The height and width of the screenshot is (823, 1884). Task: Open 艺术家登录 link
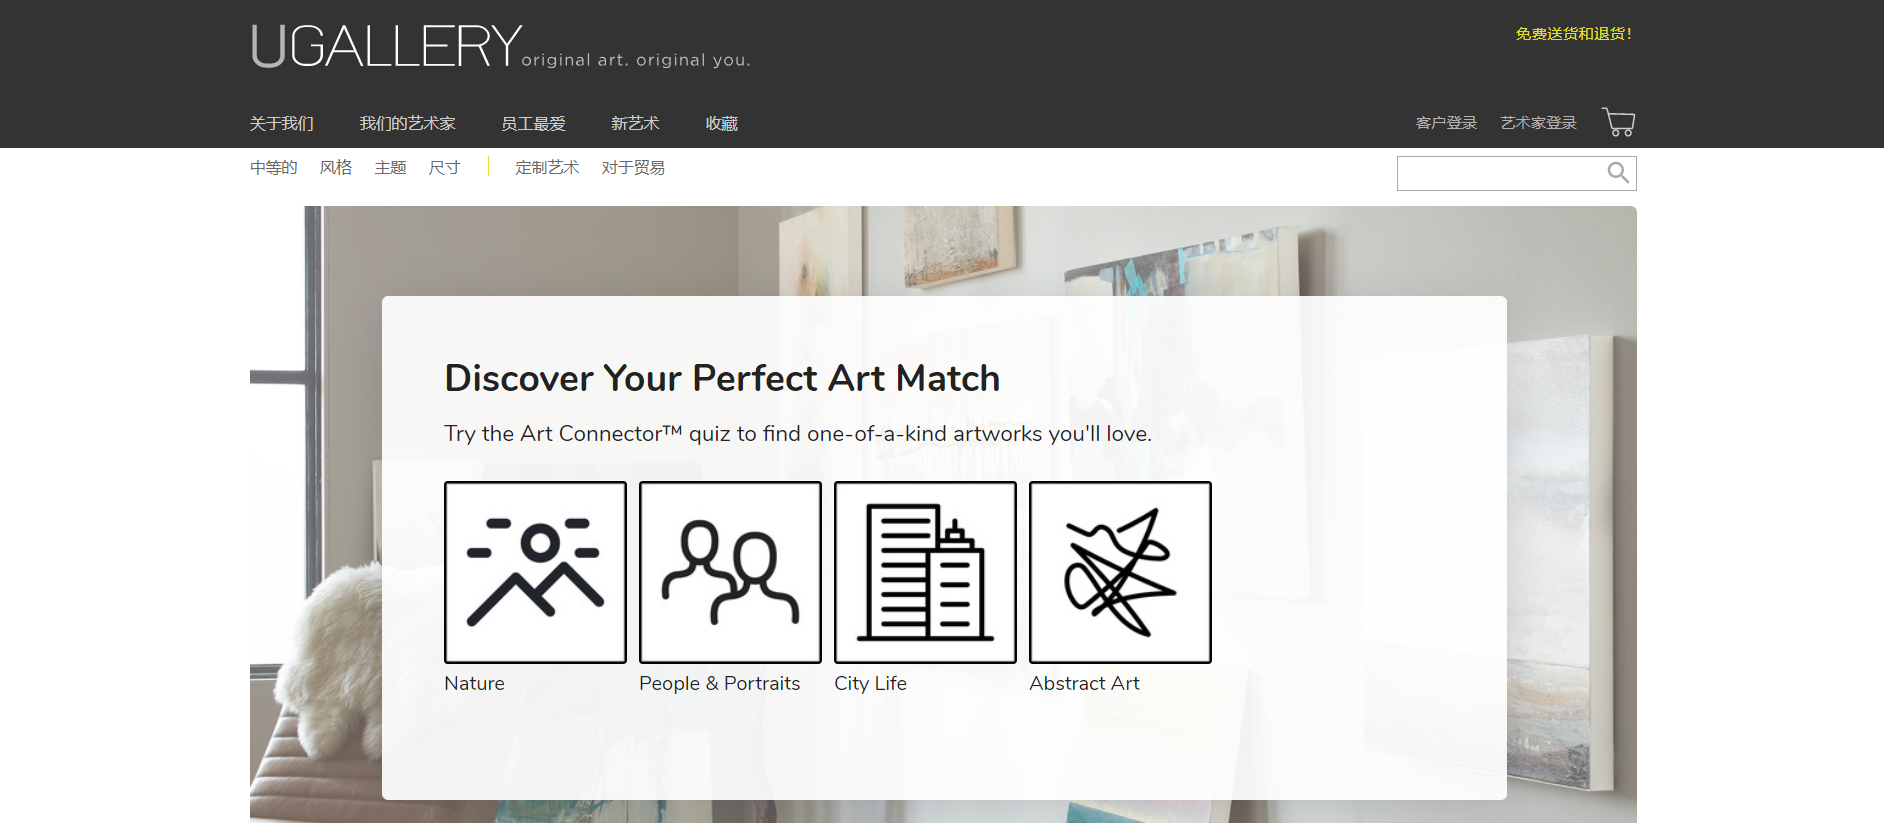point(1537,121)
